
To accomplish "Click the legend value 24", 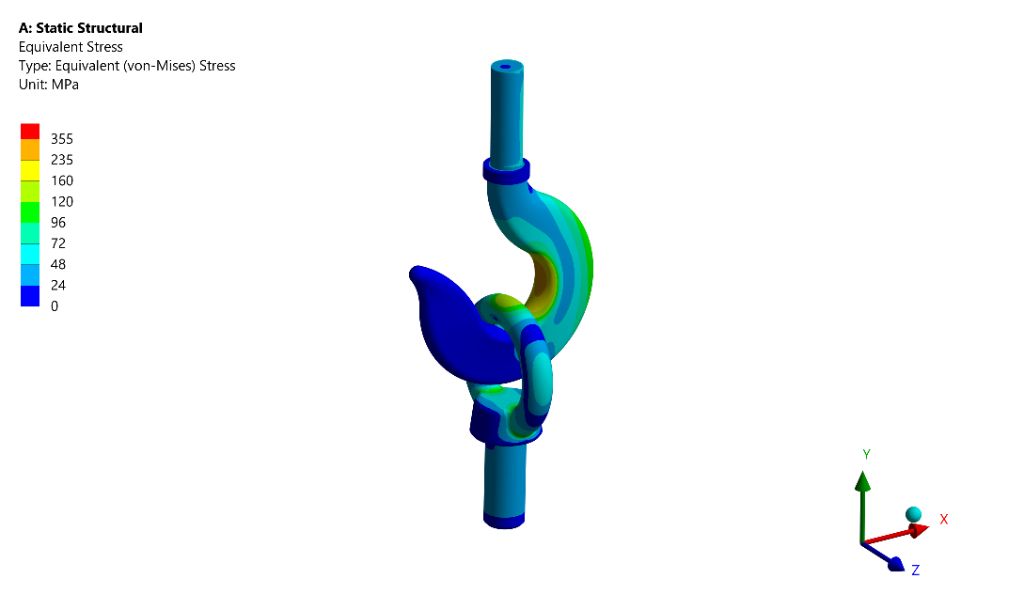I will (58, 285).
